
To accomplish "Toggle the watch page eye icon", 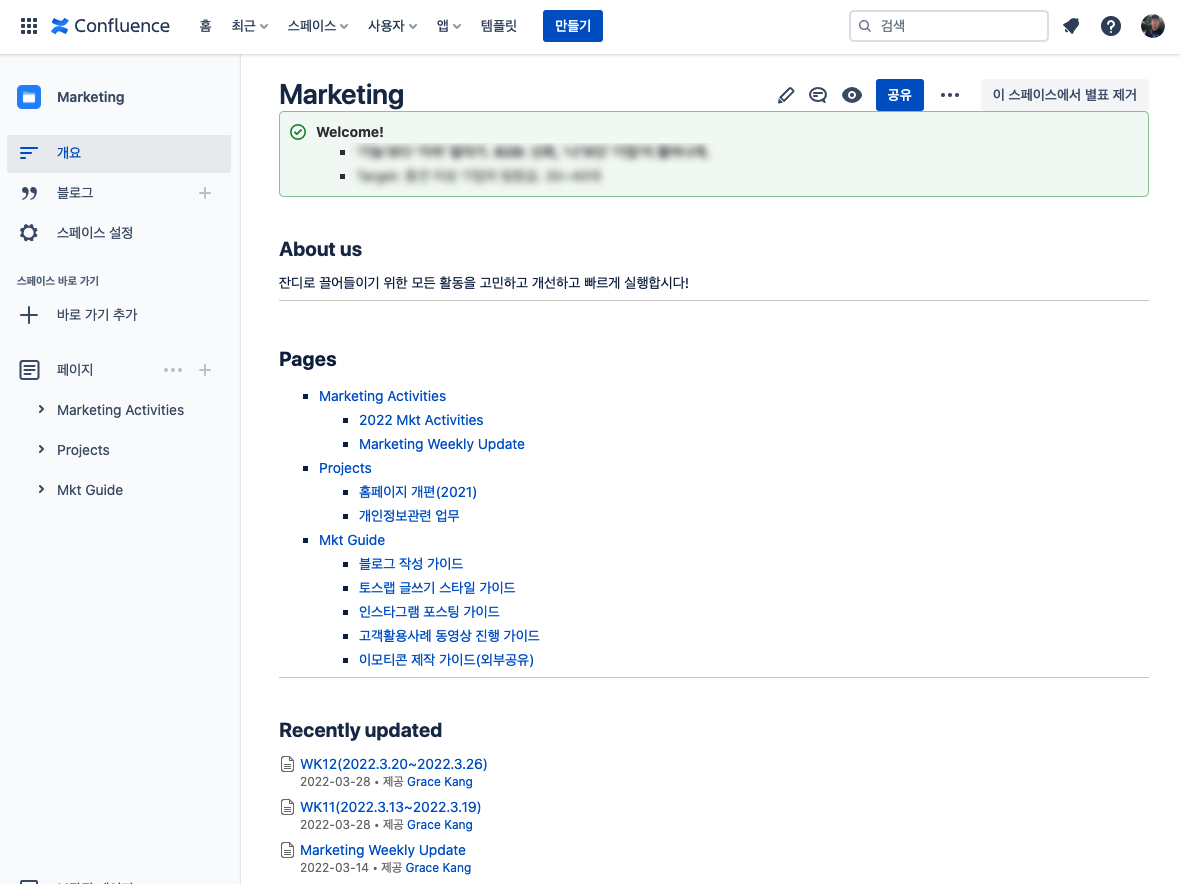I will pyautogui.click(x=852, y=95).
